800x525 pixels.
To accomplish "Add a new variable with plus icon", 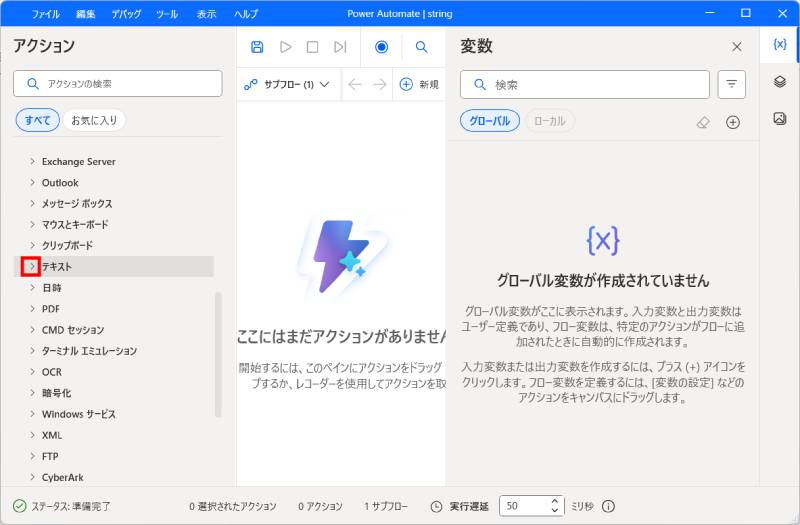I will click(x=733, y=122).
